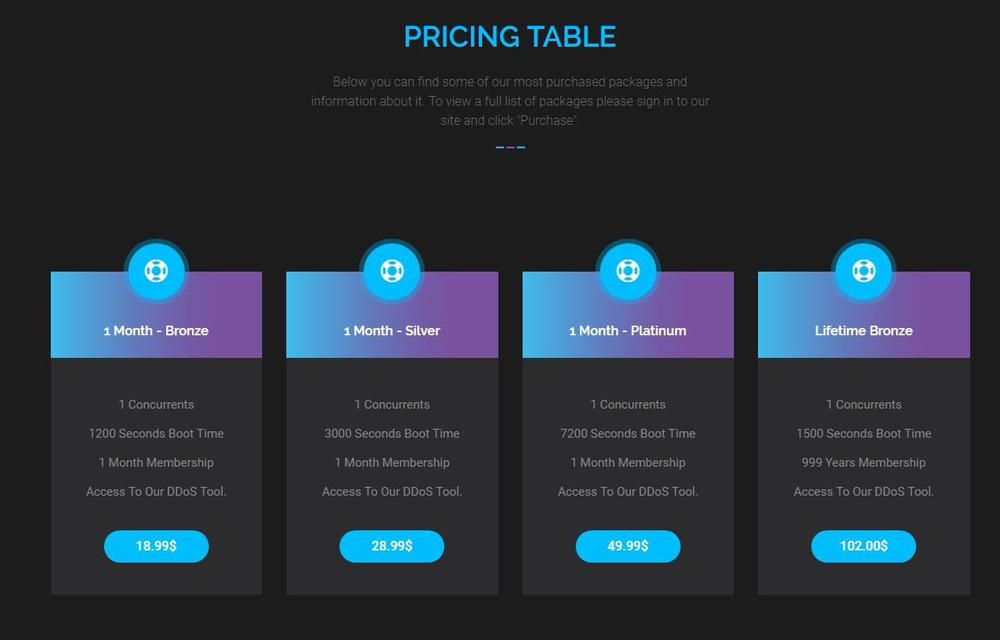Click the "1200 Seconds Boot Time" text
This screenshot has height=640, width=1000.
point(156,434)
